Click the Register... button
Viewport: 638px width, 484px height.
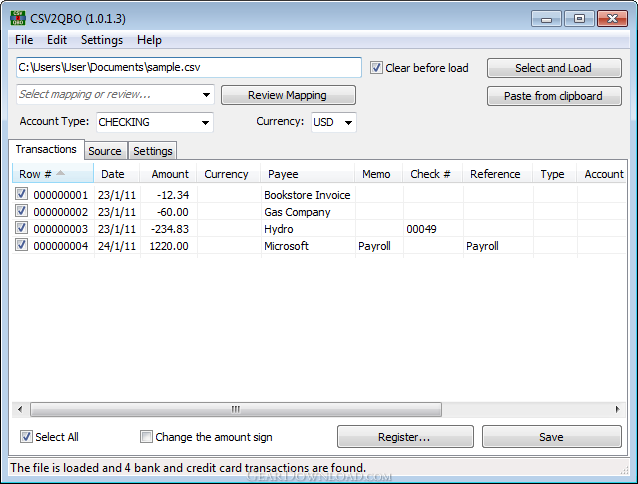405,437
